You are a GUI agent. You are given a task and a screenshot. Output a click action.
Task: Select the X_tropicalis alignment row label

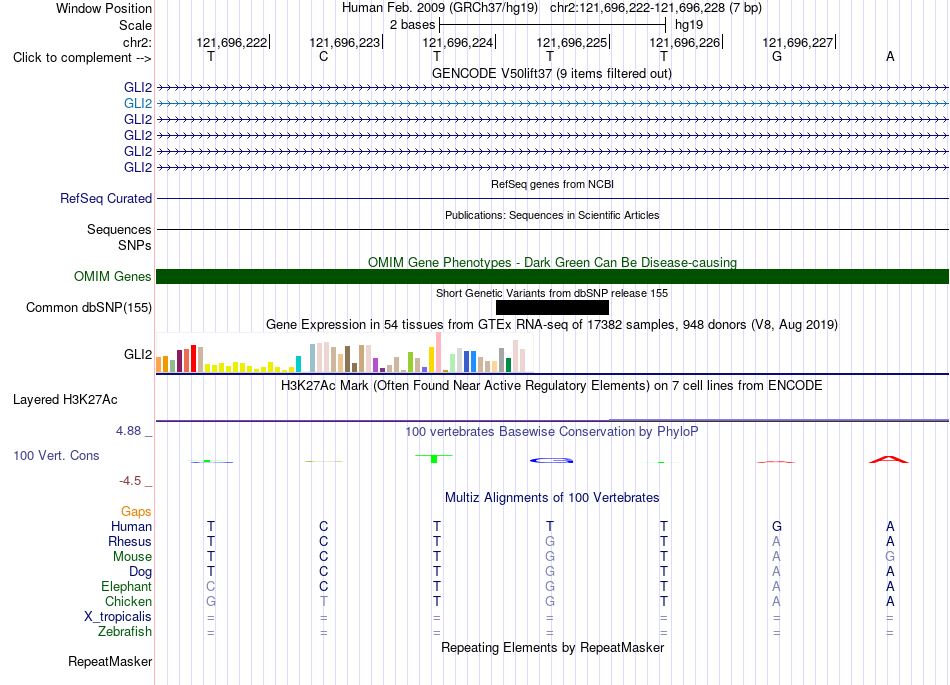118,617
